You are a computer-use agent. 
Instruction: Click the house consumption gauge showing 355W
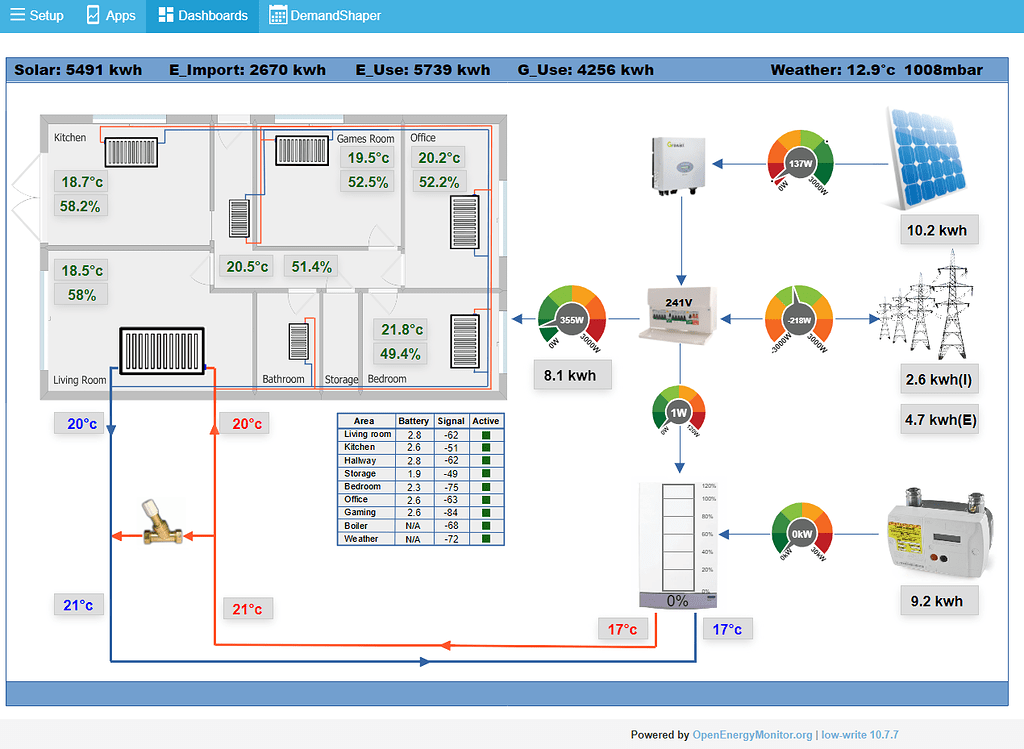(571, 316)
